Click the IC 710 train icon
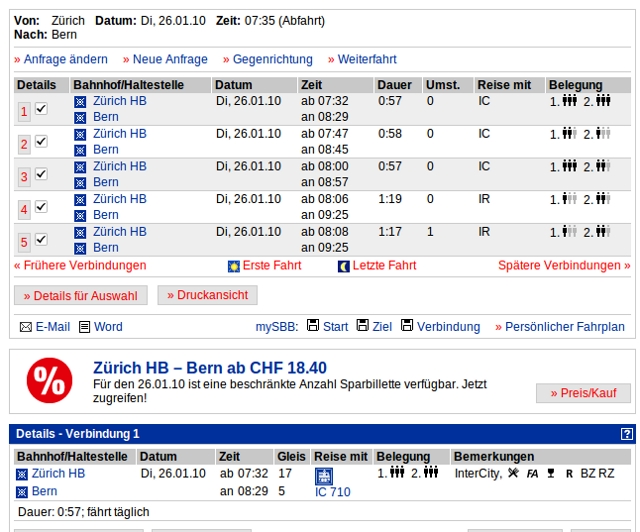This screenshot has height=532, width=640. pyautogui.click(x=324, y=475)
